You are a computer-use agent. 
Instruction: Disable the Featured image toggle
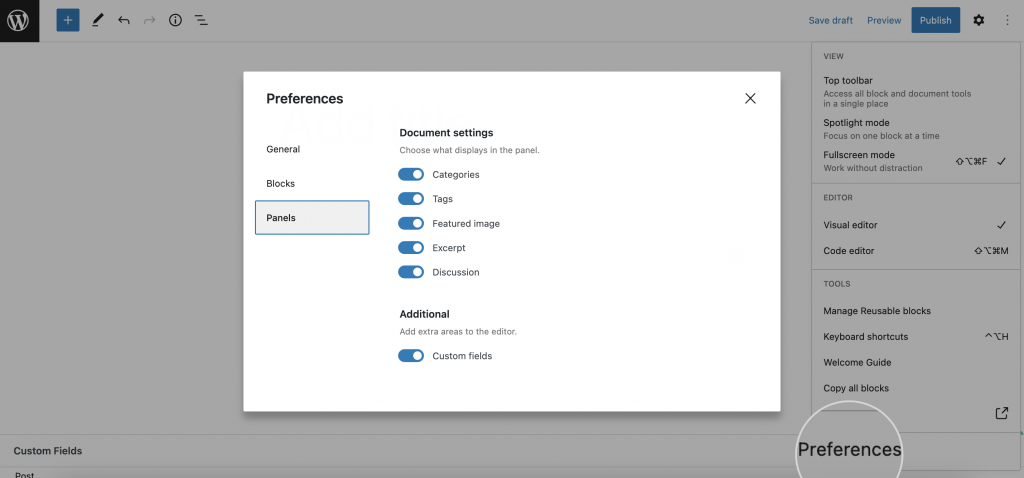point(411,223)
